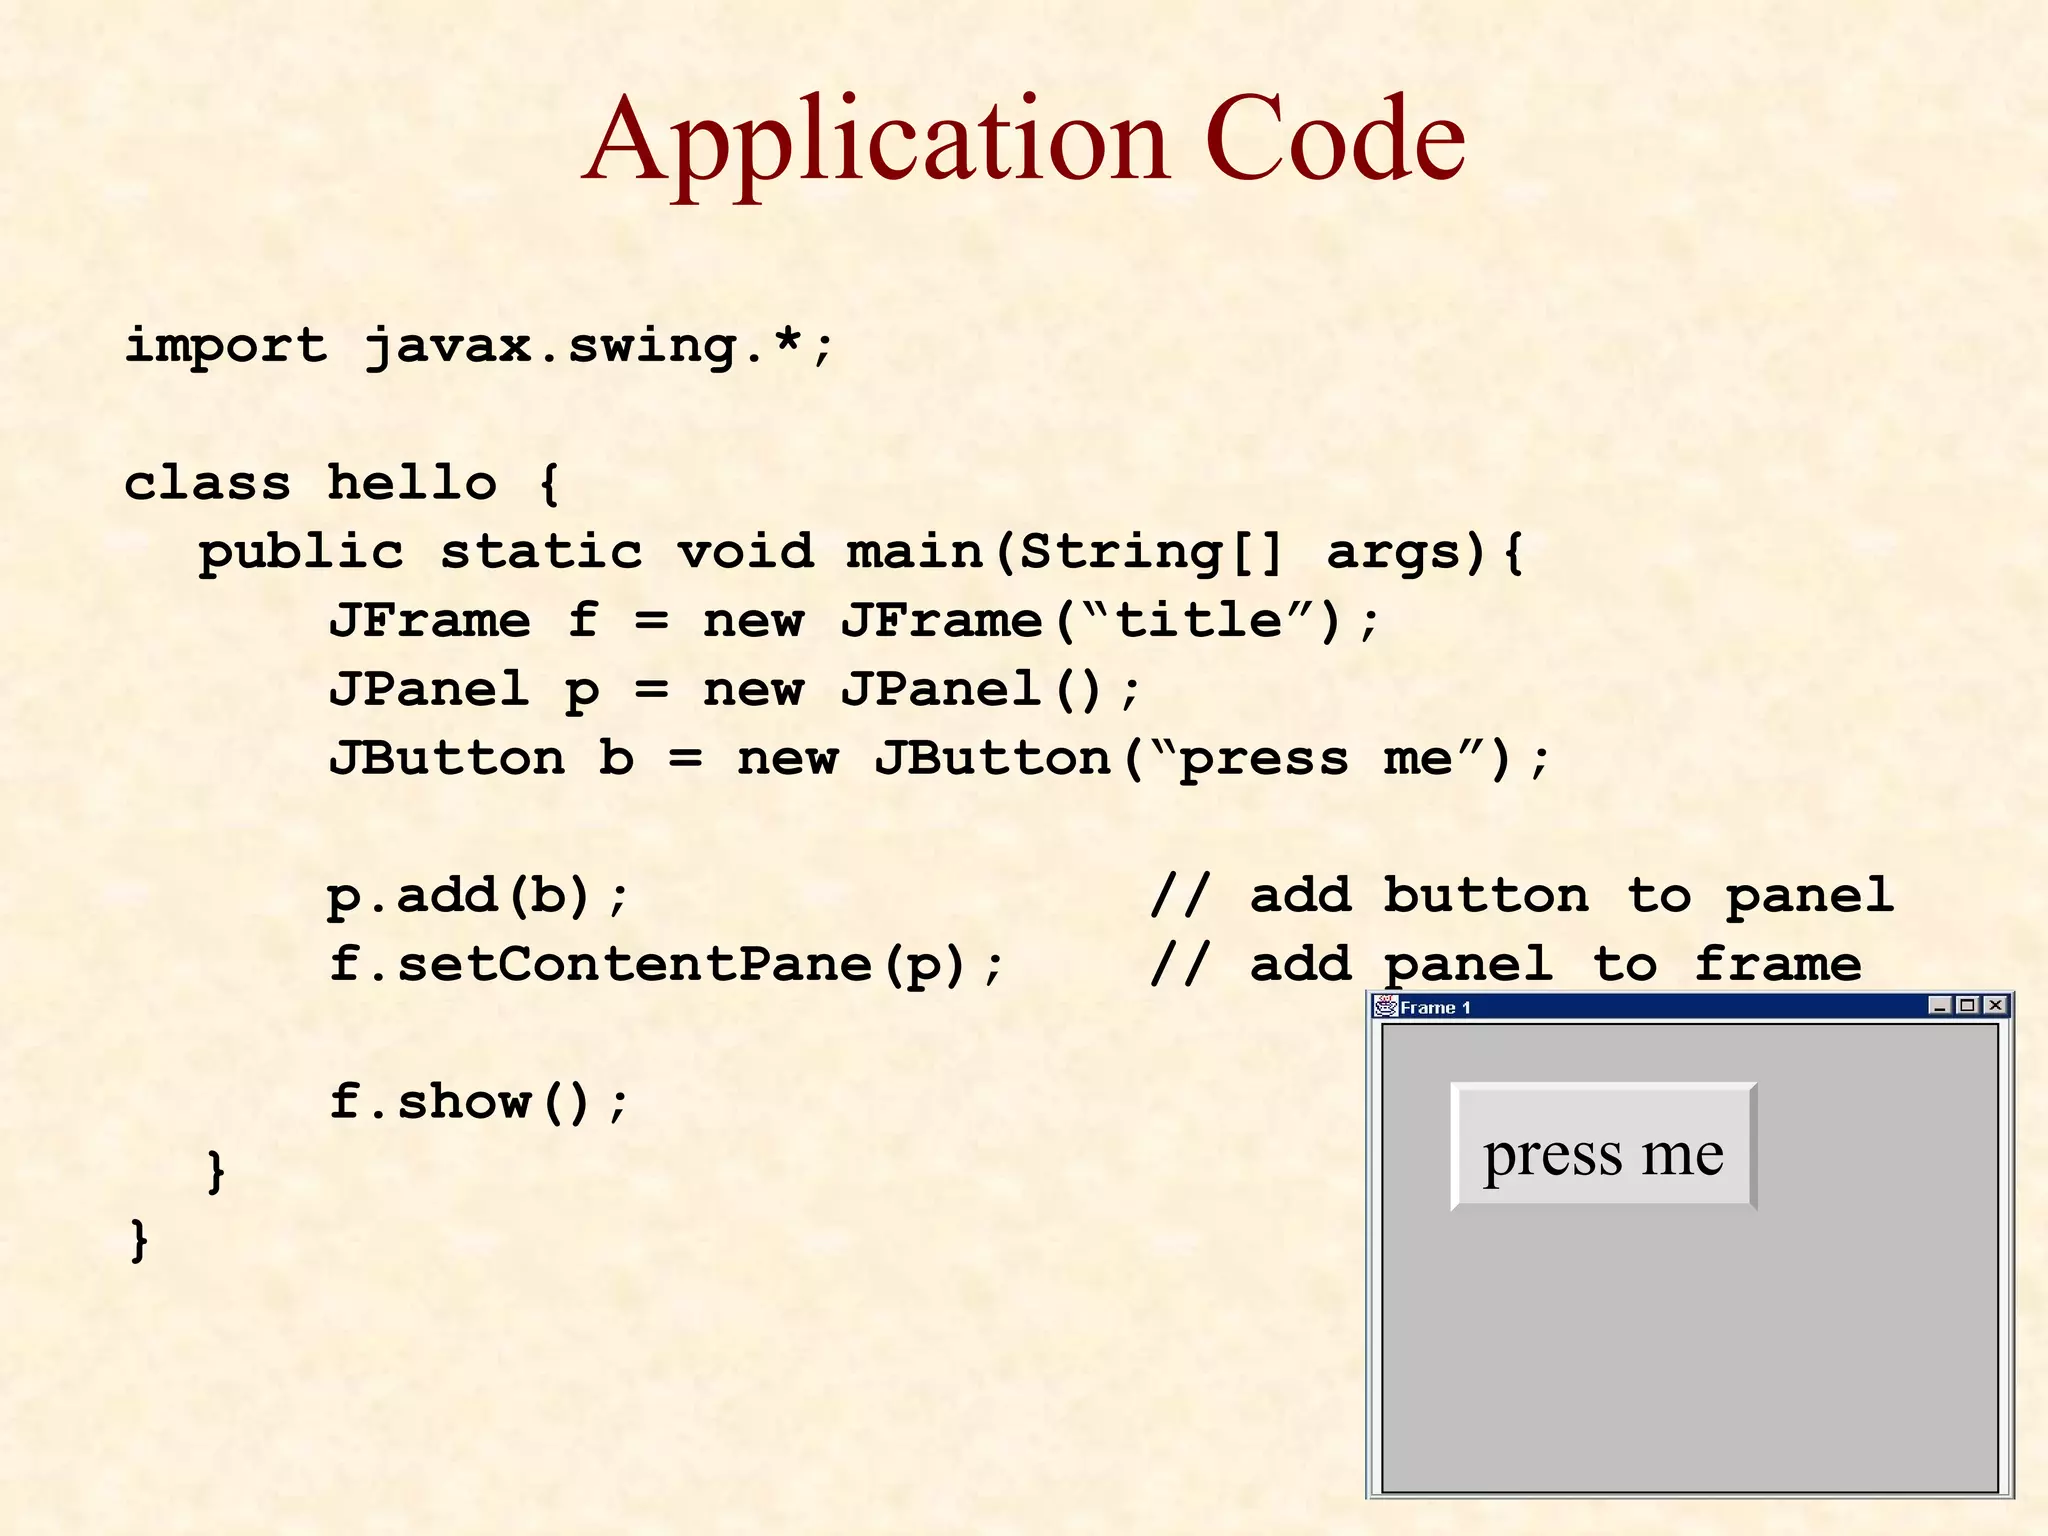Click the 'f.show();' statement
The height and width of the screenshot is (1536, 2048).
point(480,1102)
